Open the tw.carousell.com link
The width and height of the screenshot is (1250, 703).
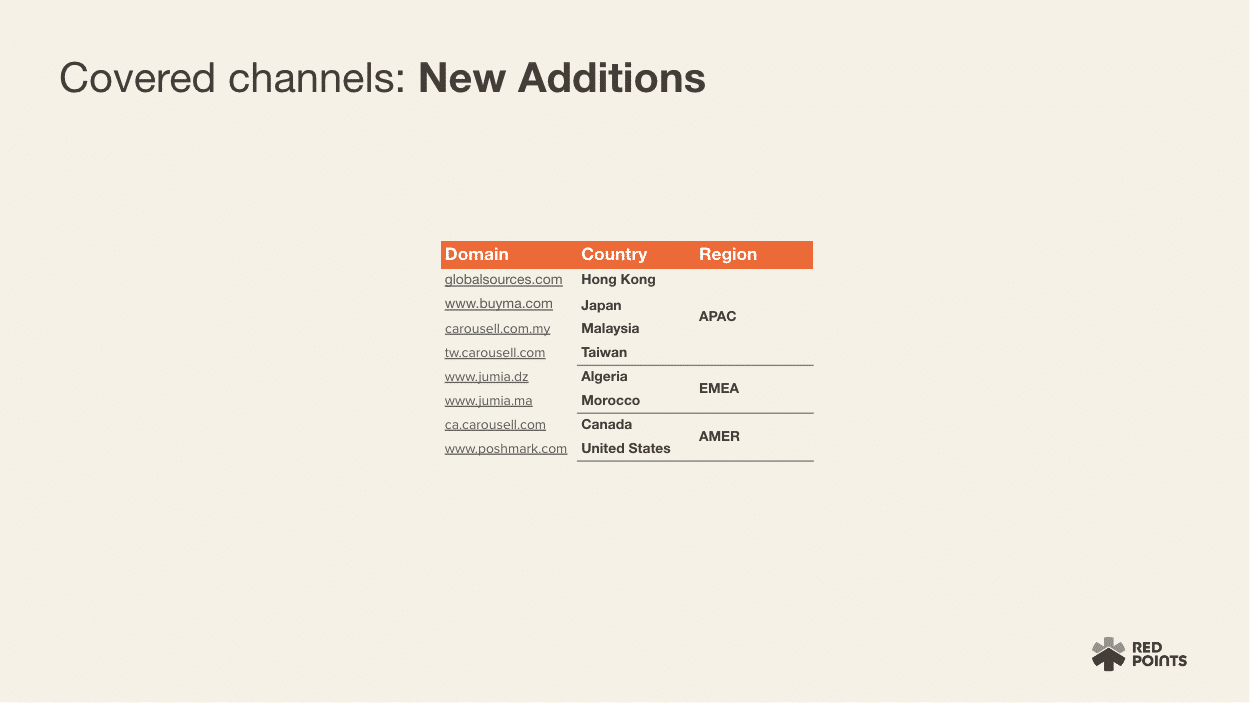tap(495, 353)
